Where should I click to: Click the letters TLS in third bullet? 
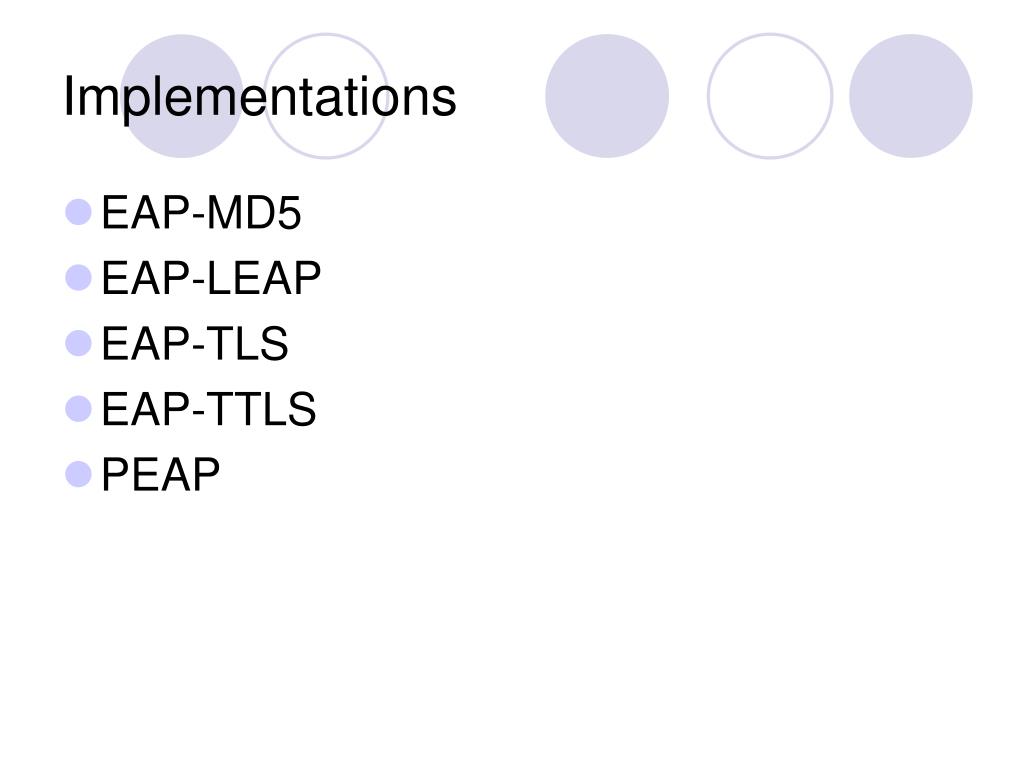pos(248,344)
